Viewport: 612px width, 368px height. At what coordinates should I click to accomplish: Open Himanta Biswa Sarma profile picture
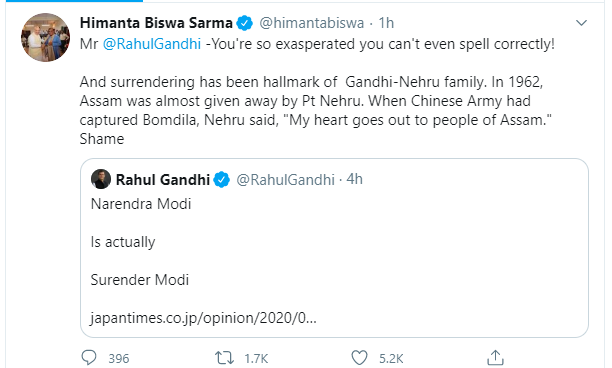(45, 37)
